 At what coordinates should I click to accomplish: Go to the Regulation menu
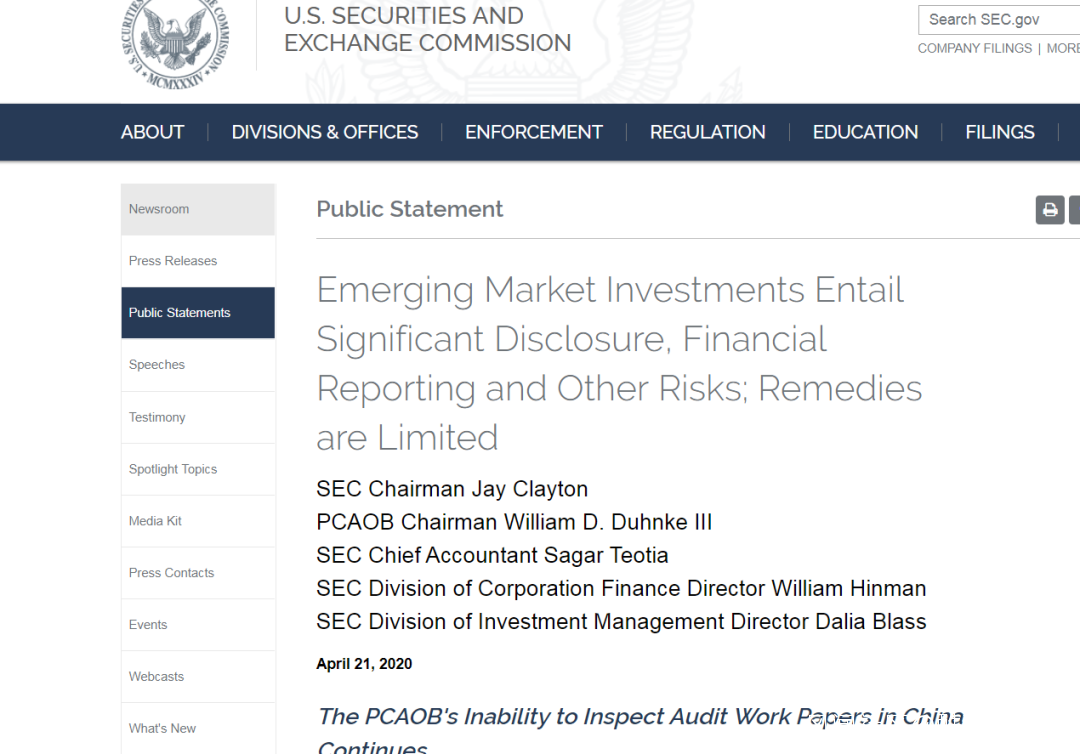708,132
